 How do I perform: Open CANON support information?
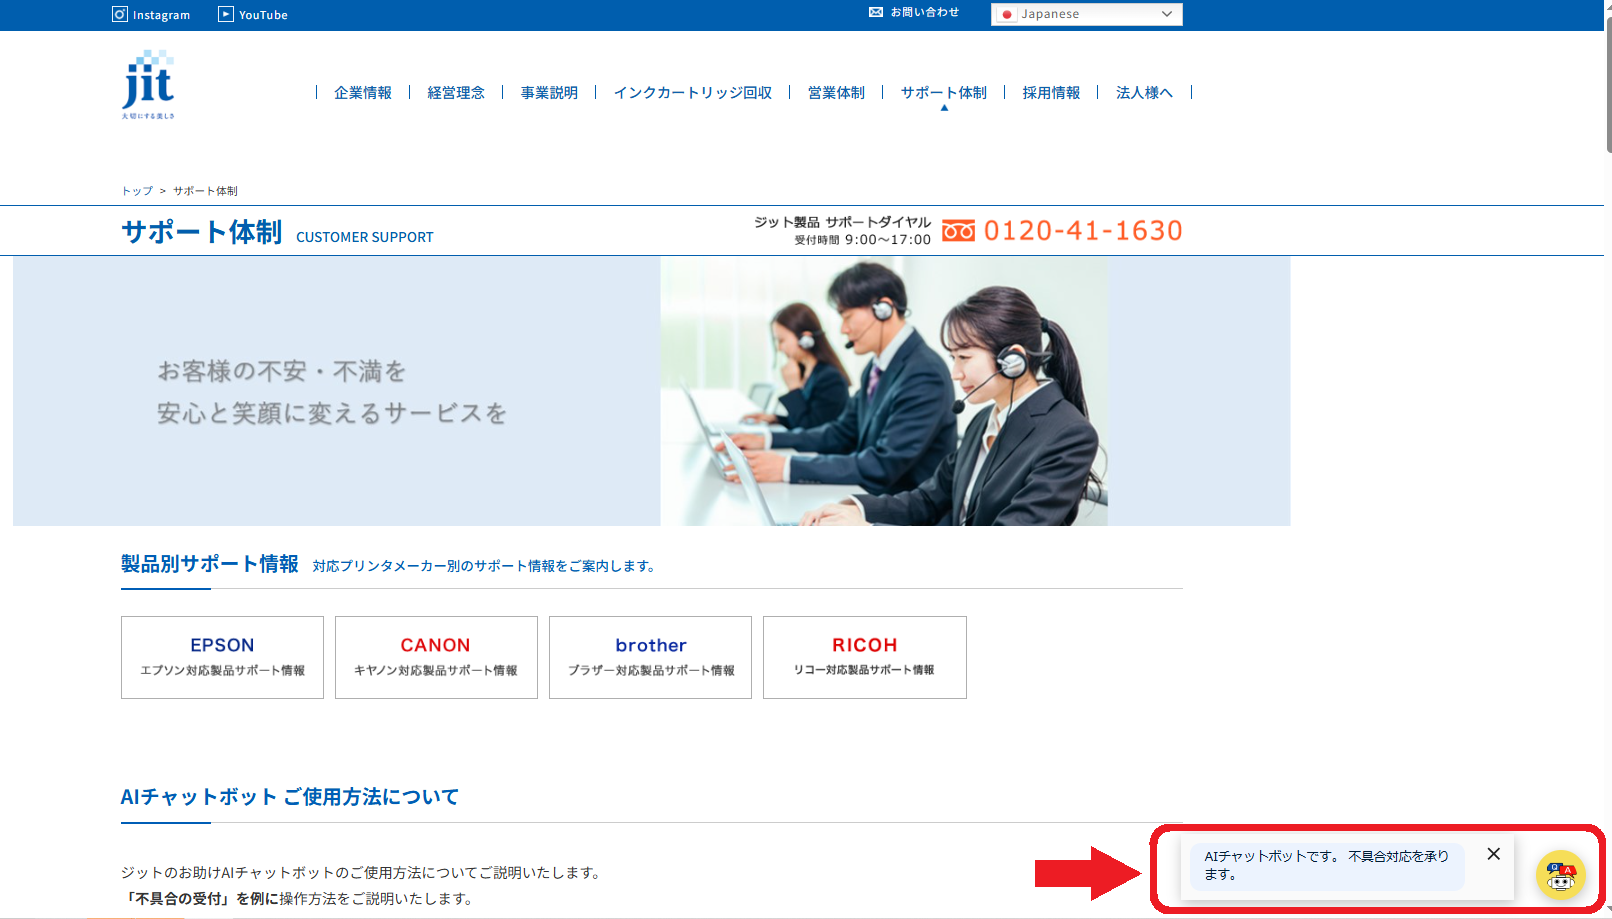point(436,657)
